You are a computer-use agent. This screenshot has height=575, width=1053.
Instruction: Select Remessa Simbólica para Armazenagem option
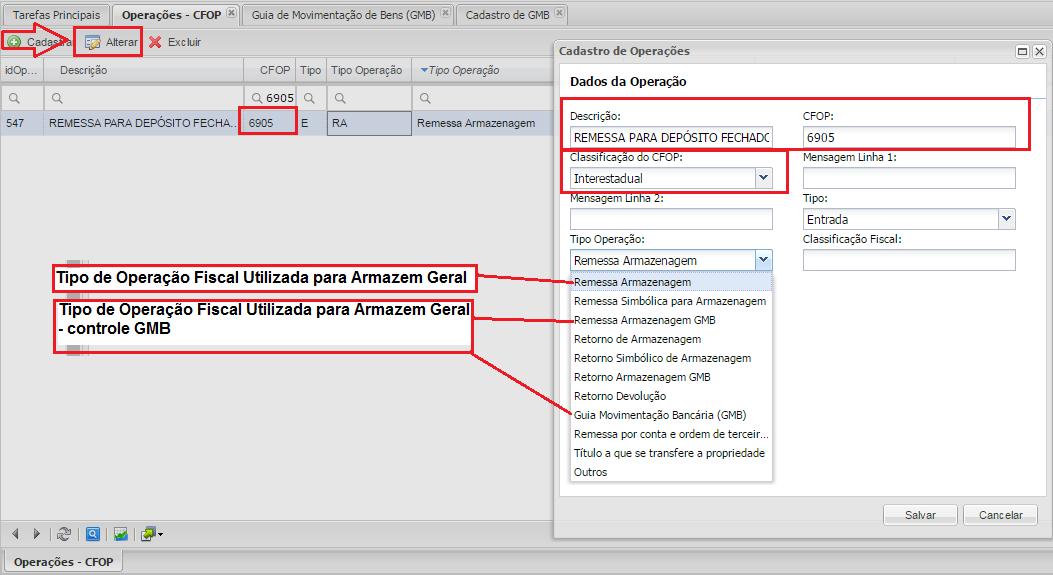[x=672, y=301]
